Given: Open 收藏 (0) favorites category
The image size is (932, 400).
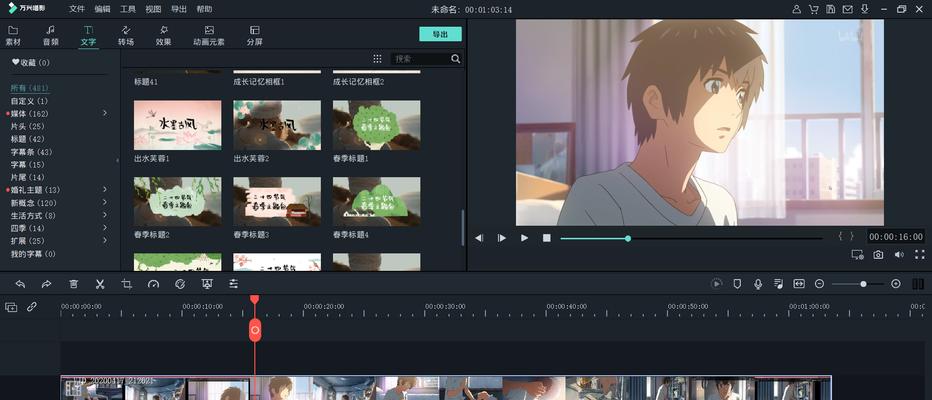Looking at the screenshot, I should (x=31, y=62).
